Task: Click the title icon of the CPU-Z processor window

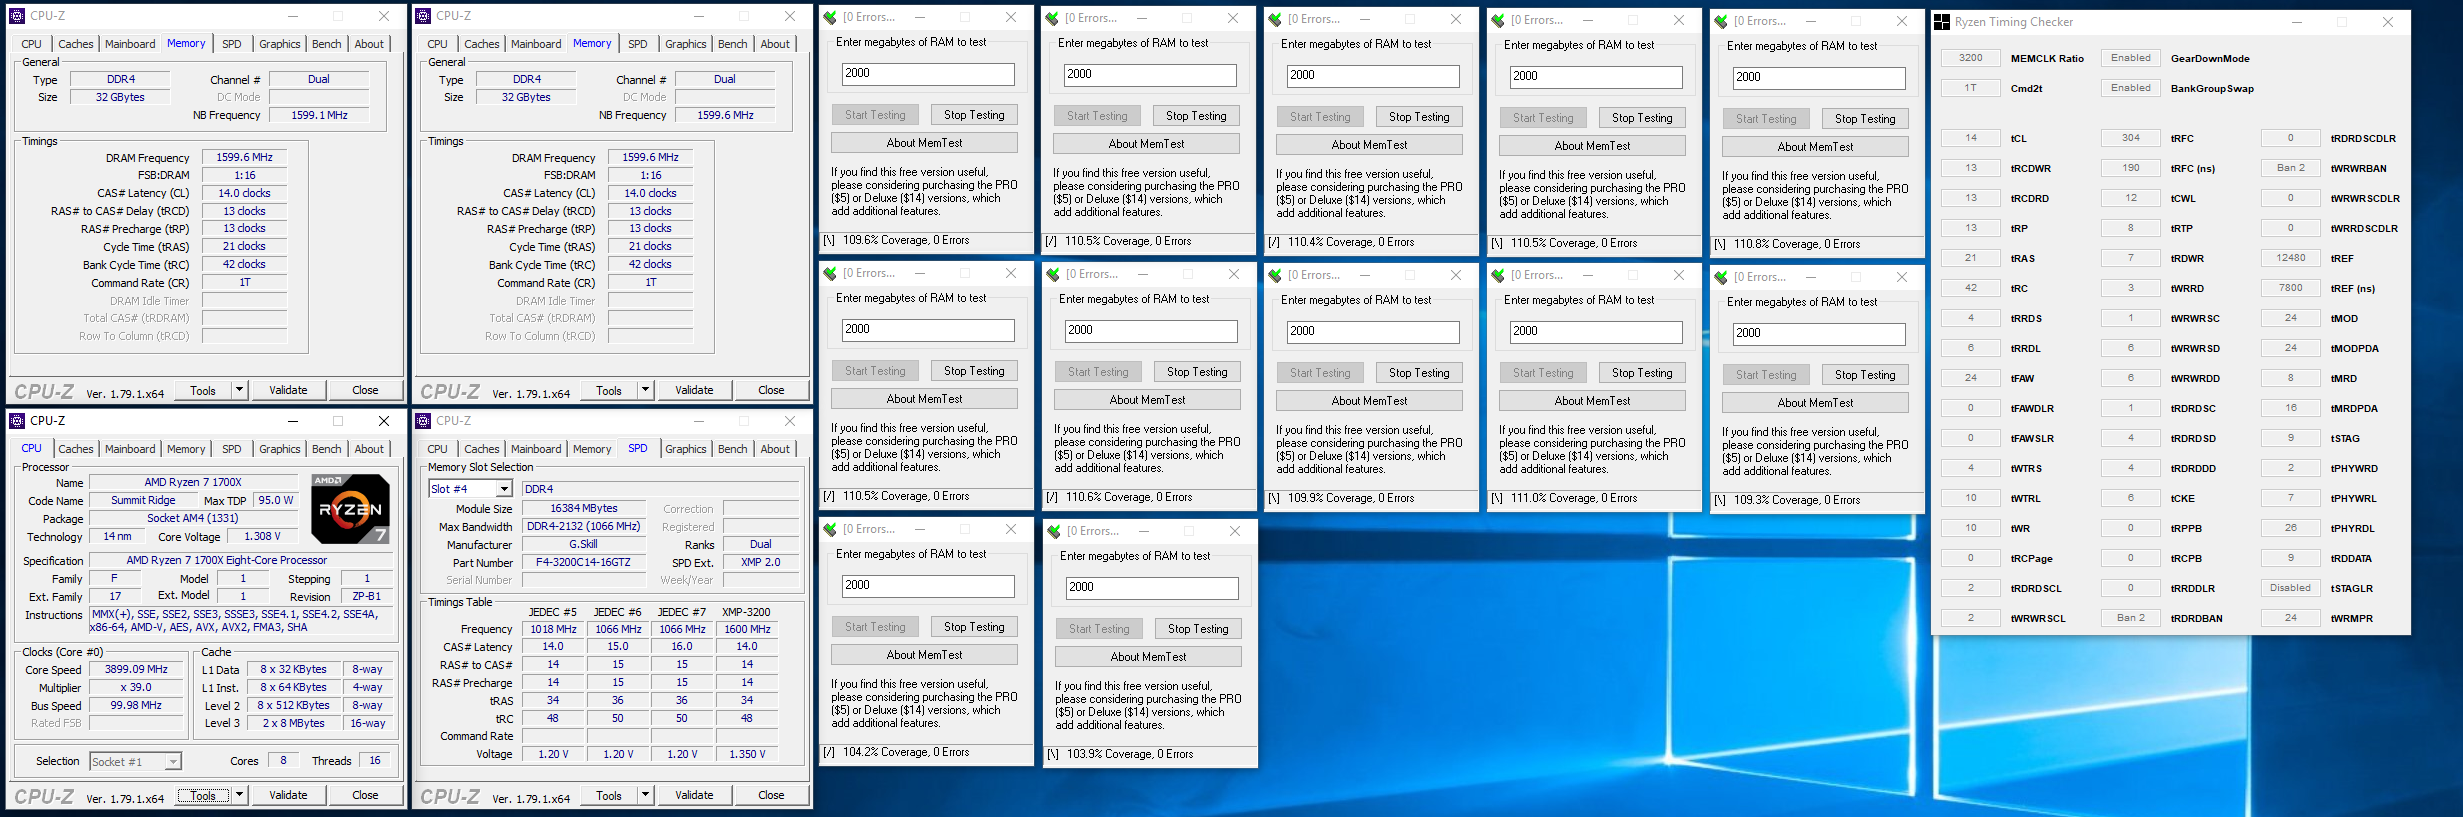Action: pyautogui.click(x=17, y=420)
